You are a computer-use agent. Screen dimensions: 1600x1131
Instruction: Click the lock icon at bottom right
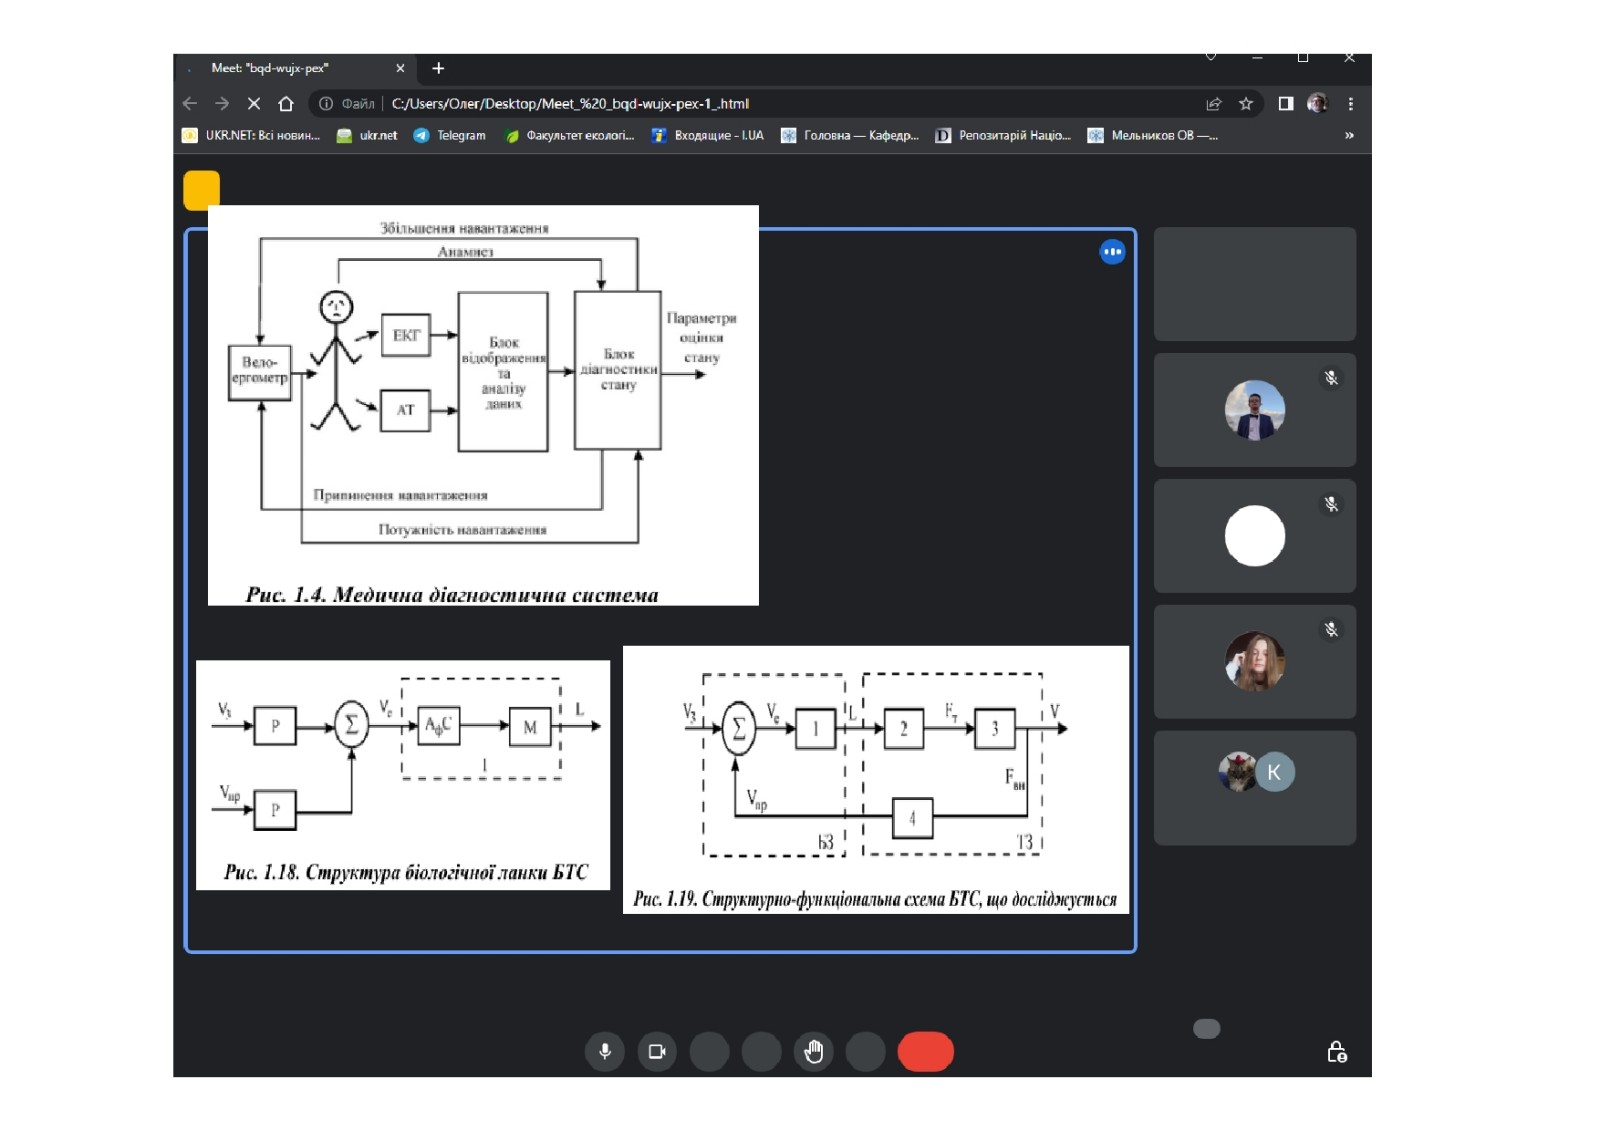click(x=1336, y=1052)
